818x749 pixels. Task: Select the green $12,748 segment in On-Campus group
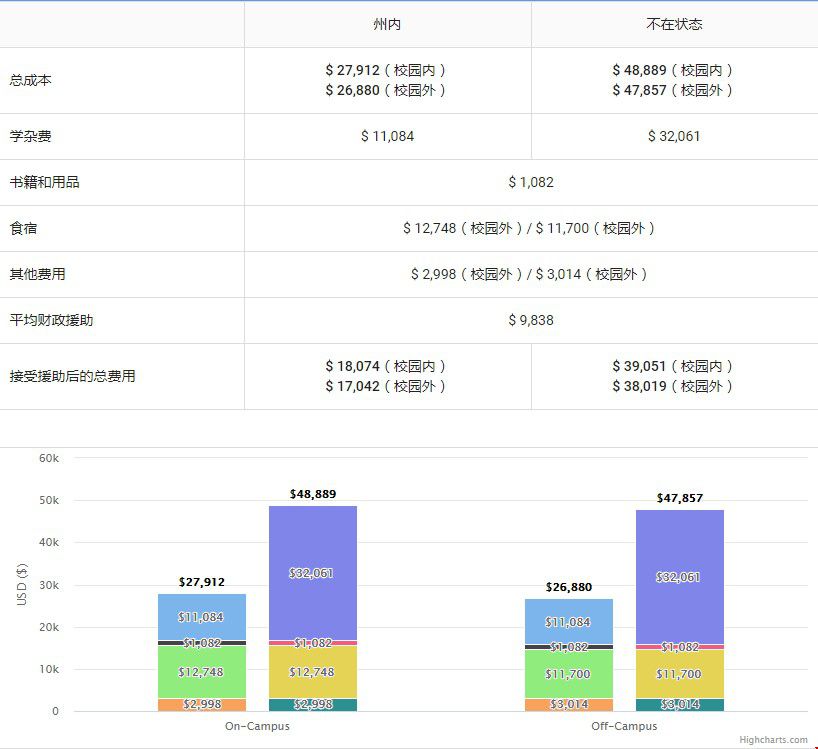(x=201, y=672)
